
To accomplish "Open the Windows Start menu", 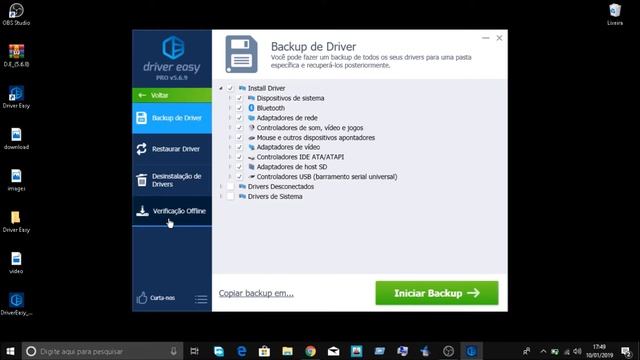I will (x=10, y=351).
